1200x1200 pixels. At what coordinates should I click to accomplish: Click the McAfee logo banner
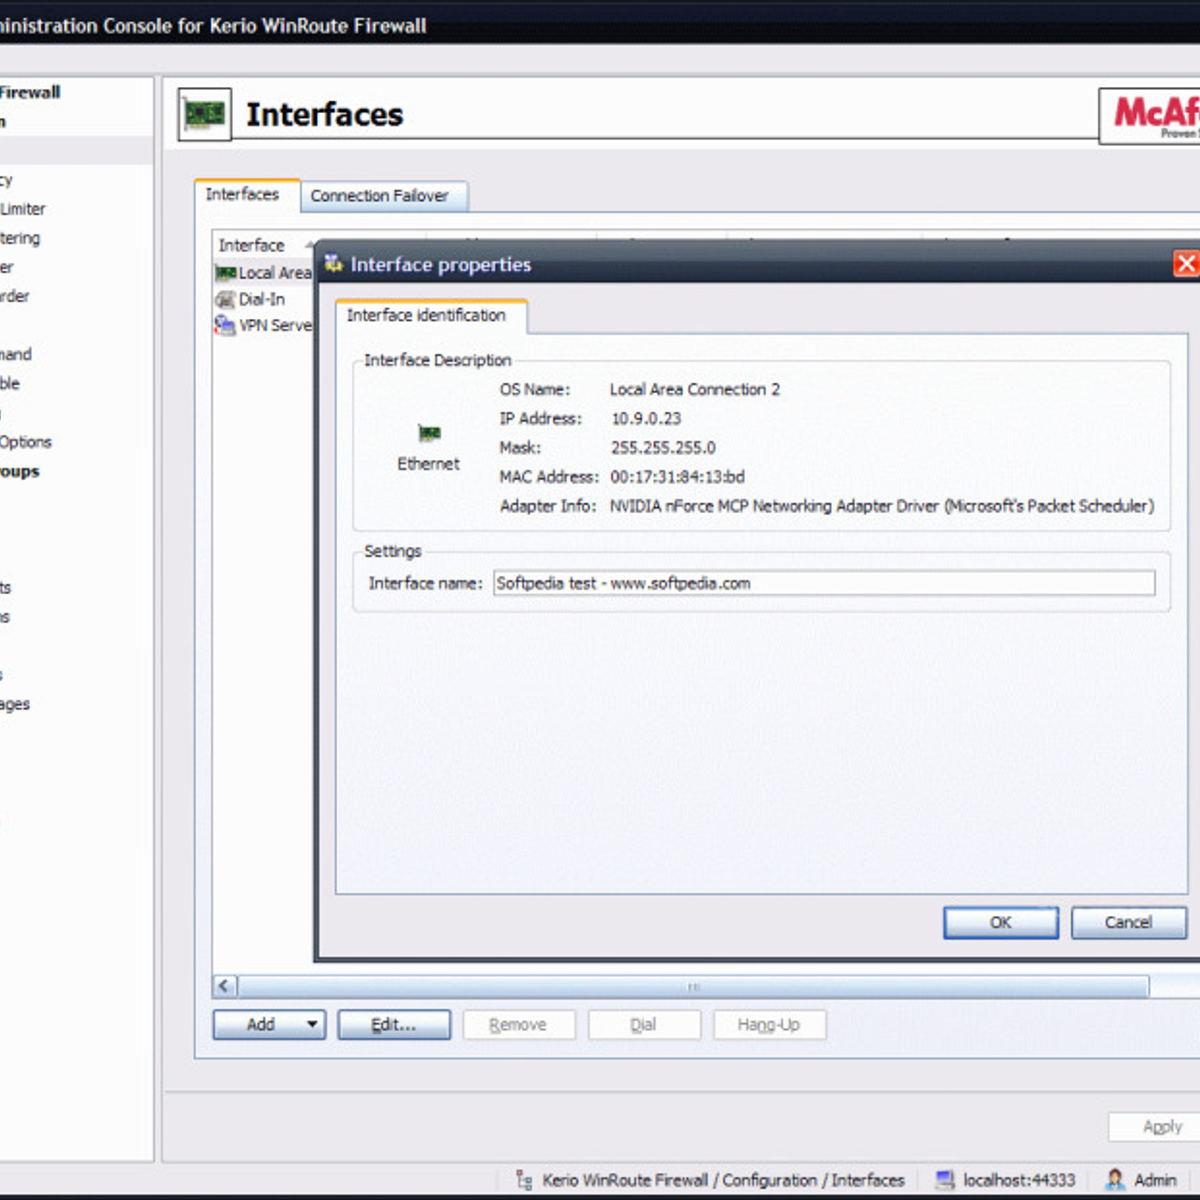1150,116
